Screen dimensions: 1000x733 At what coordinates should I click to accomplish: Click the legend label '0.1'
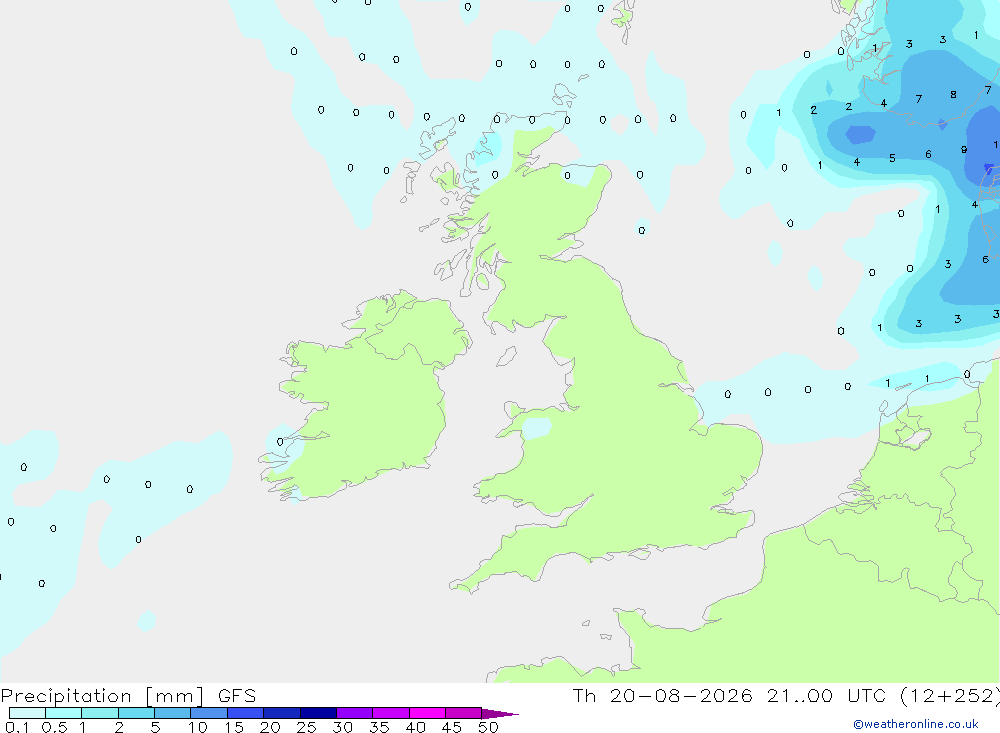click(x=17, y=727)
